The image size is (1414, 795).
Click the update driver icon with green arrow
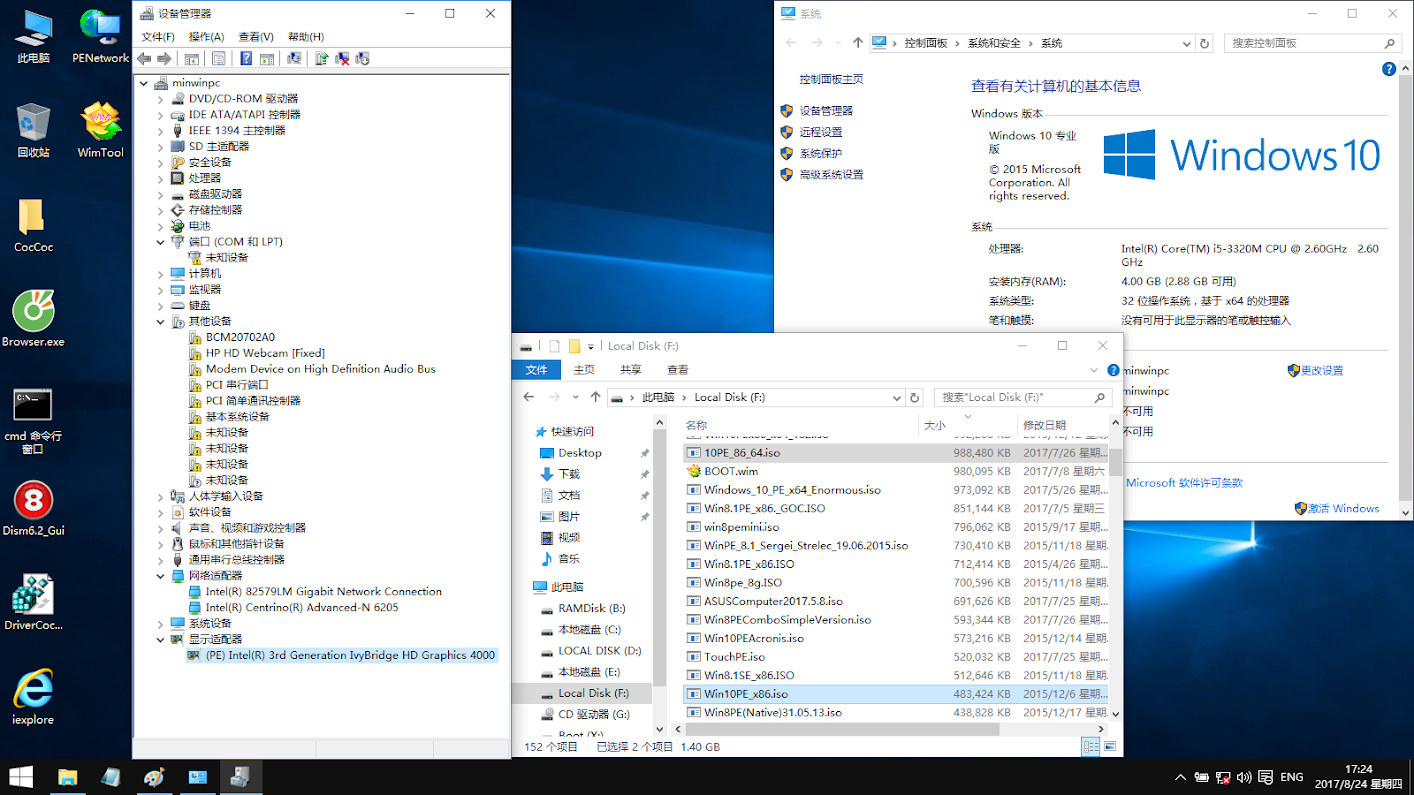[321, 59]
